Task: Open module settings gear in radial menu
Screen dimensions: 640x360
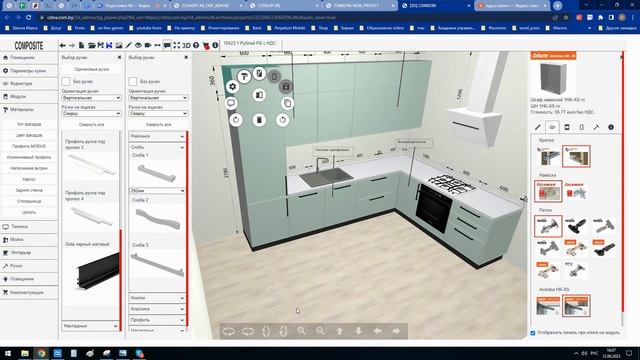Action: [232, 87]
